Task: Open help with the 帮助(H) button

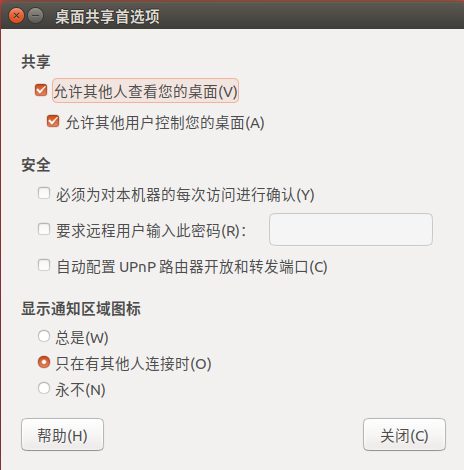Action: [62, 435]
